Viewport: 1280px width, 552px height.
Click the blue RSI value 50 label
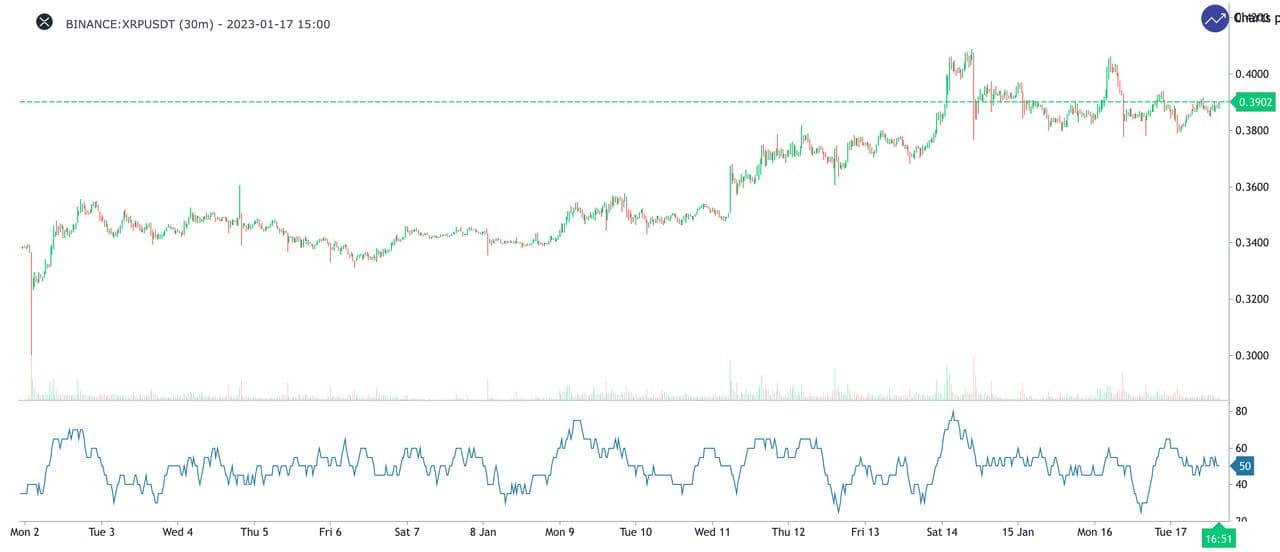point(1244,466)
